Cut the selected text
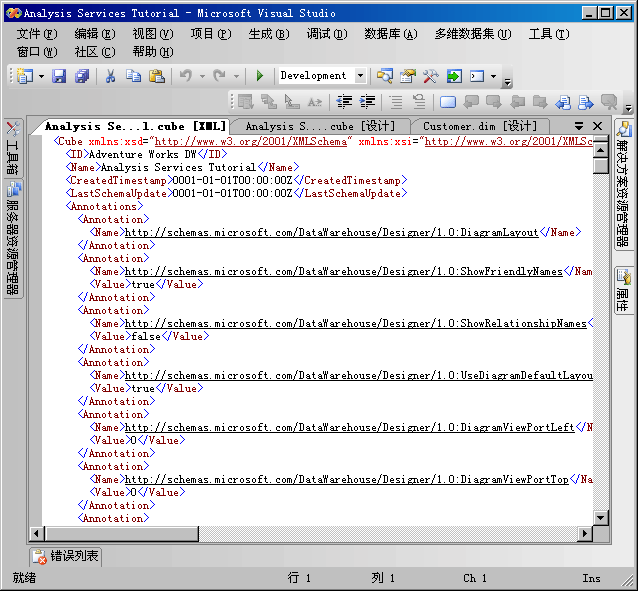638x591 pixels. (110, 76)
